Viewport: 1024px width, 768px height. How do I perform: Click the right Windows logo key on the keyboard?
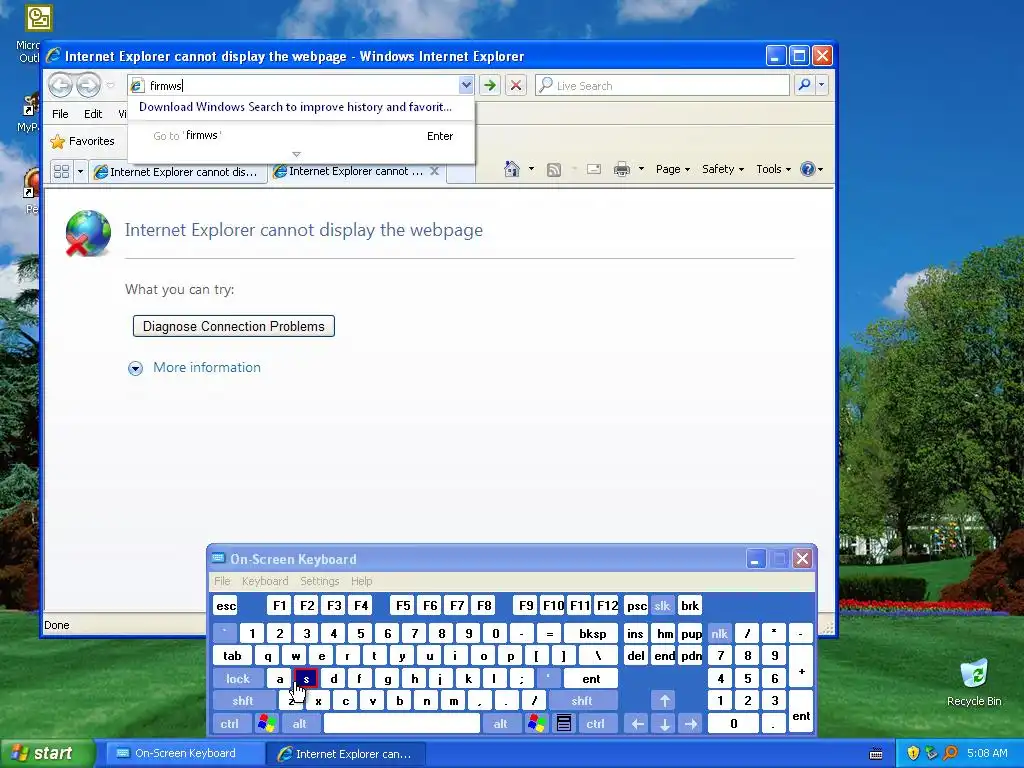point(537,724)
